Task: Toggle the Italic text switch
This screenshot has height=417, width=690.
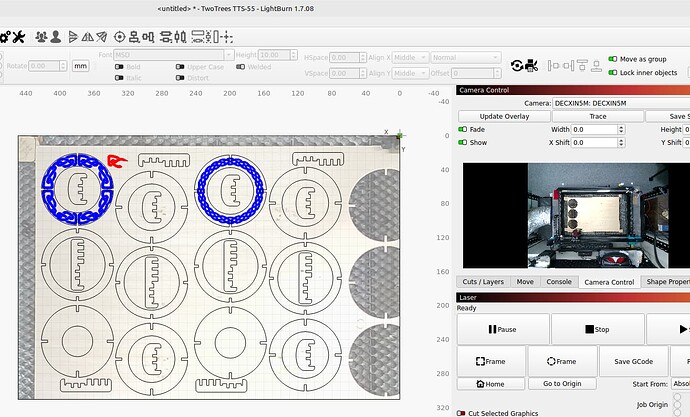Action: tap(119, 78)
